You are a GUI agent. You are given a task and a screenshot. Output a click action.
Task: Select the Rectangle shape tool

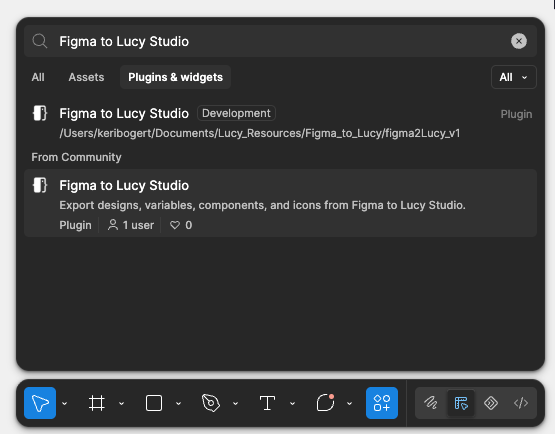tap(154, 403)
